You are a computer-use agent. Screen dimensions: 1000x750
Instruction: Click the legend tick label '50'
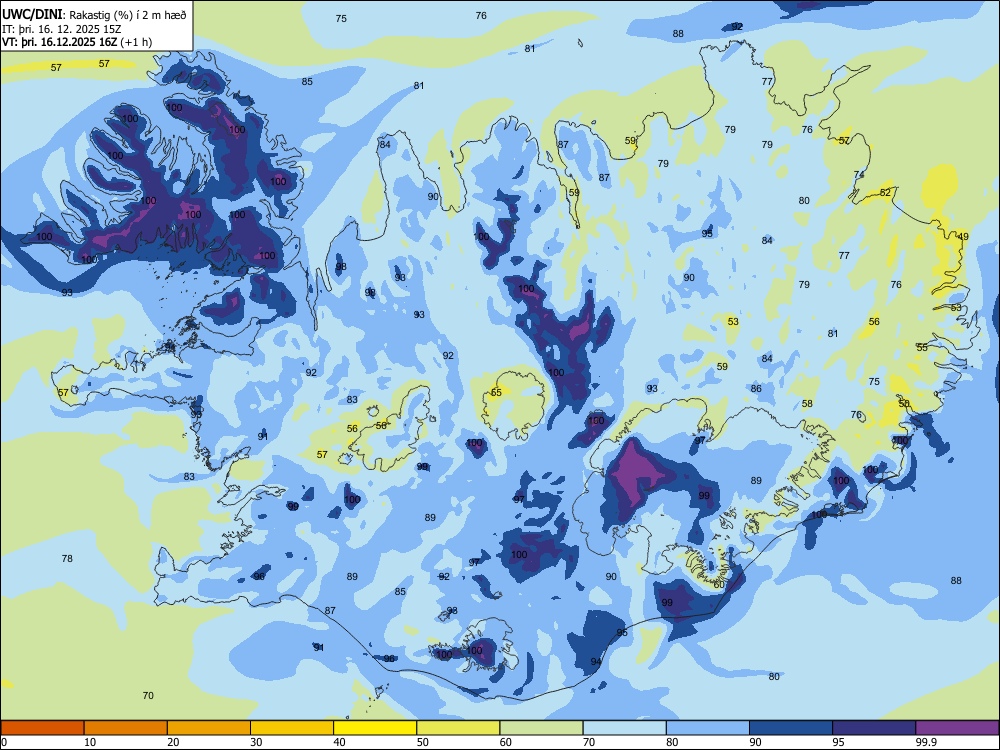coord(423,742)
